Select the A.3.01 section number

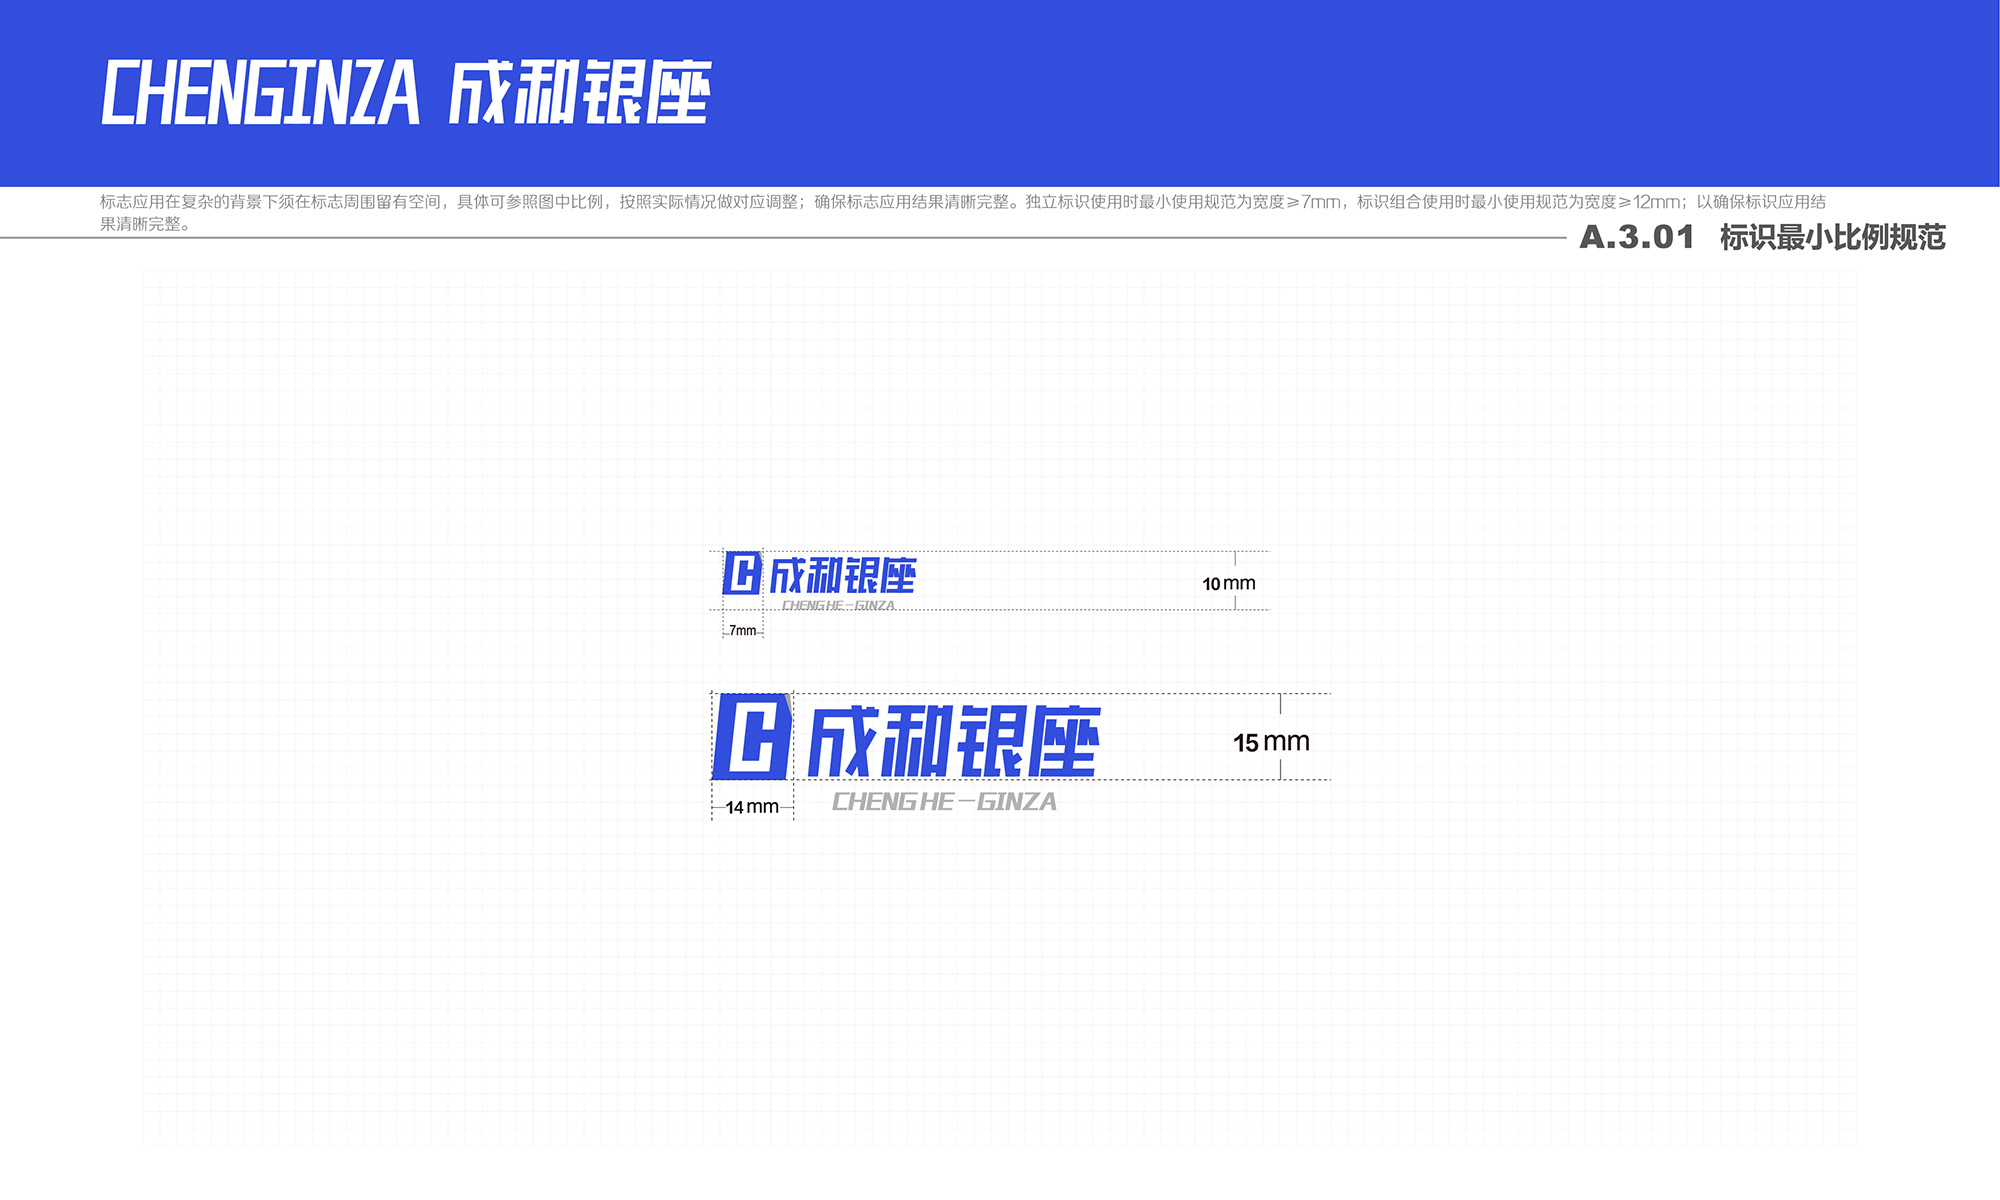click(1637, 238)
